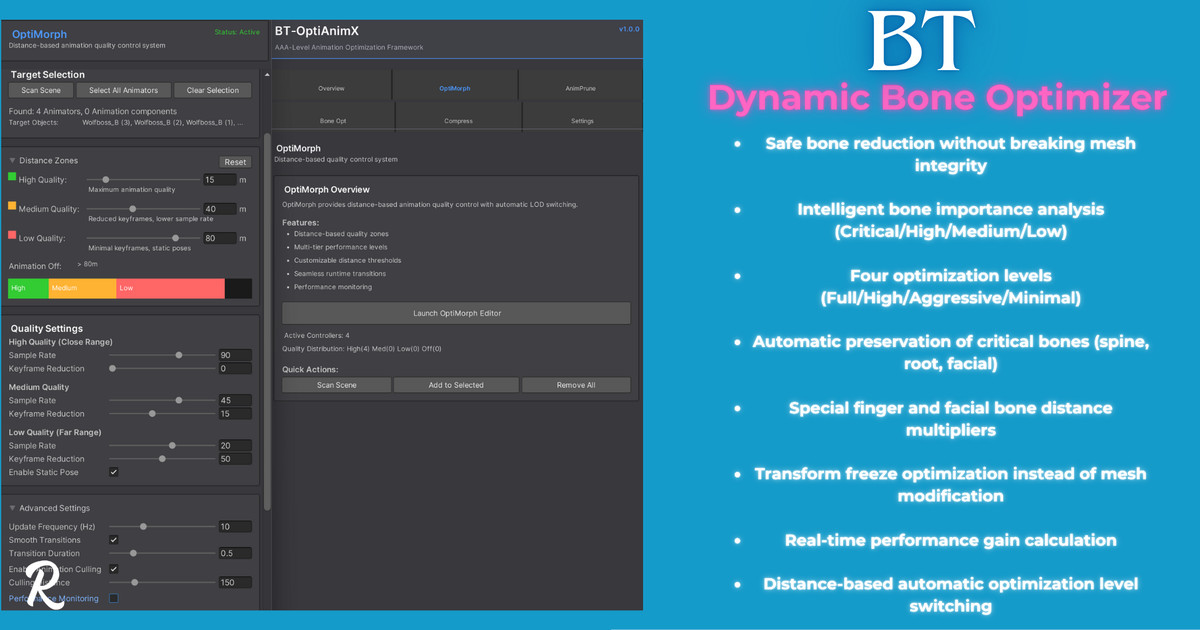Open the Bone Opt tab
Image resolution: width=1200 pixels, height=630 pixels.
[333, 121]
